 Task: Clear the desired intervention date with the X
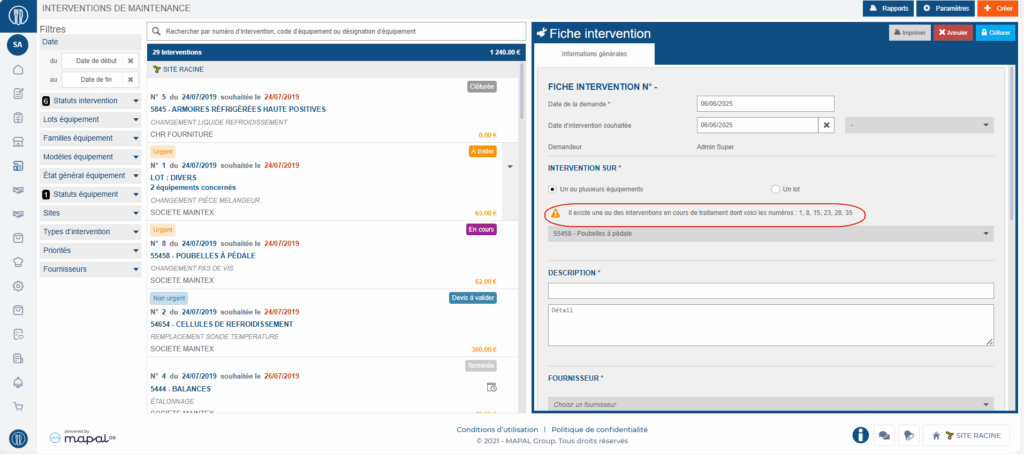826,125
